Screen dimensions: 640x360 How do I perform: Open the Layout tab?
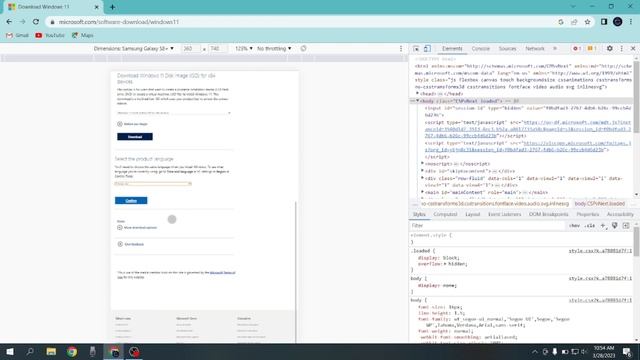[473, 214]
